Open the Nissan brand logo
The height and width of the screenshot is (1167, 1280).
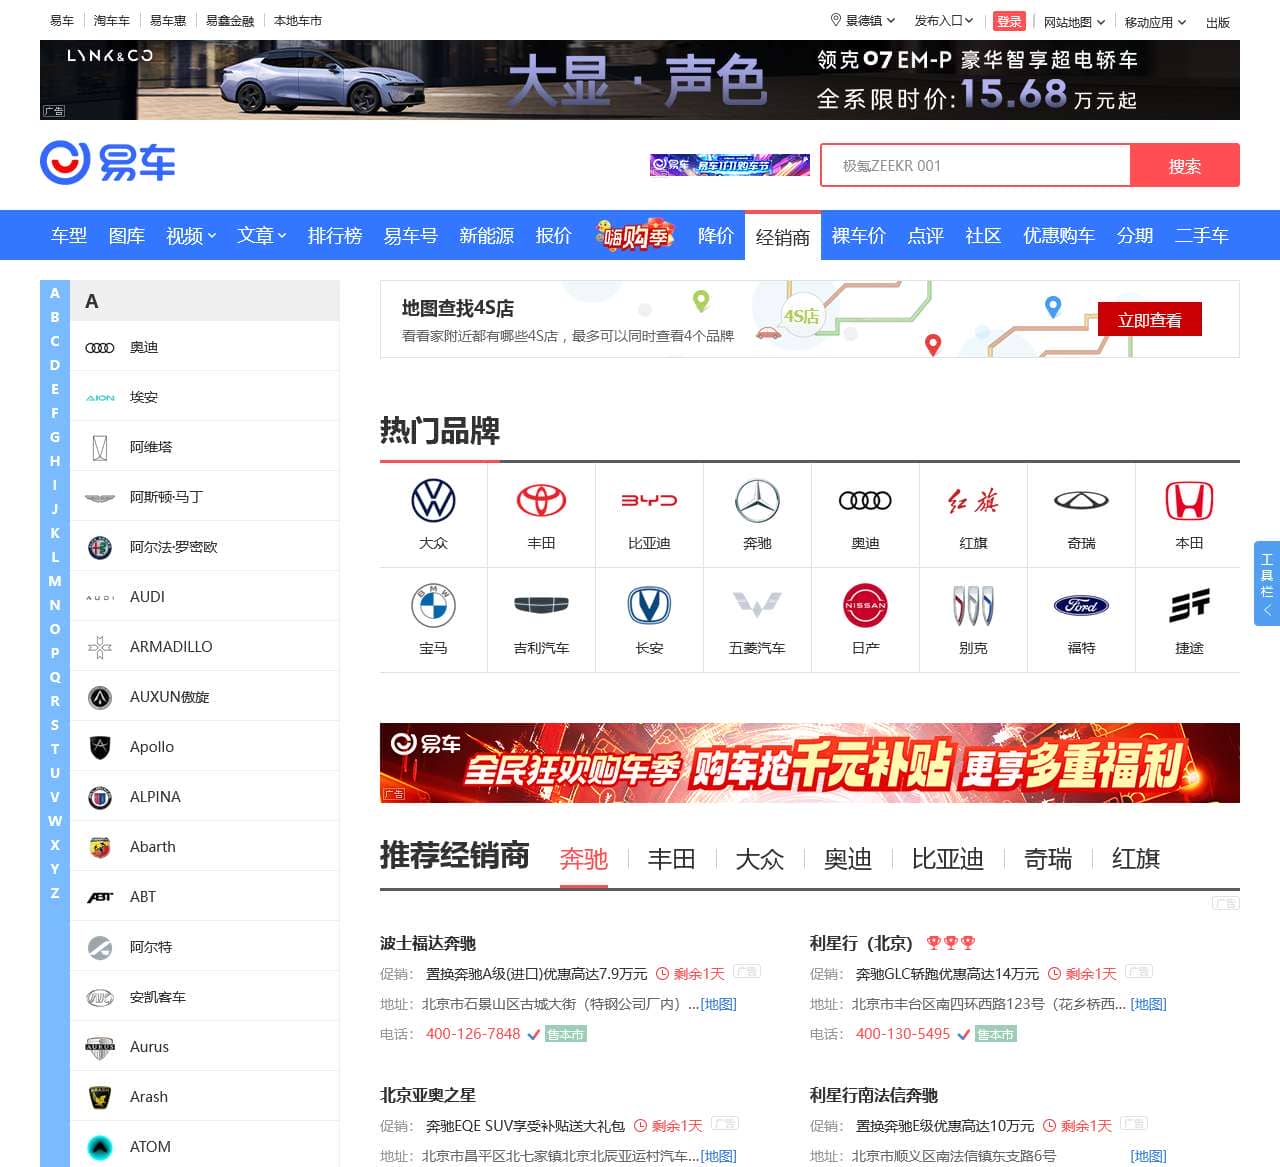[x=865, y=605]
